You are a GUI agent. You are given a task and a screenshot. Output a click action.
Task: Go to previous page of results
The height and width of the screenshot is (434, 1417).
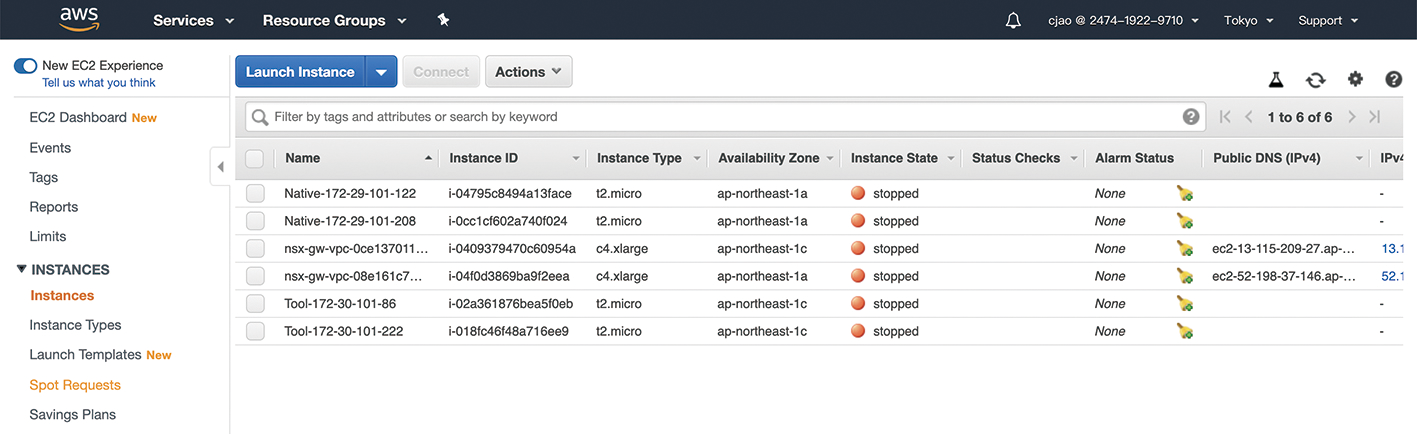pyautogui.click(x=1249, y=117)
